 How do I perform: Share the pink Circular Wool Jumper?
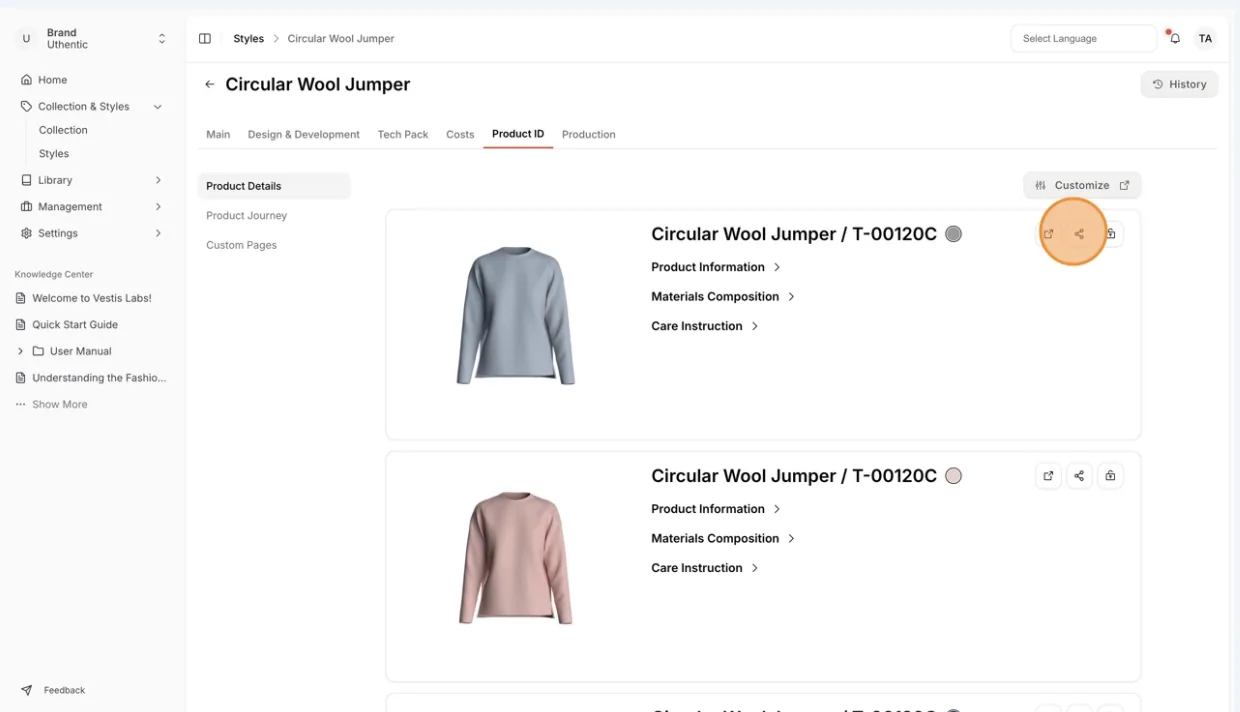pyautogui.click(x=1079, y=476)
